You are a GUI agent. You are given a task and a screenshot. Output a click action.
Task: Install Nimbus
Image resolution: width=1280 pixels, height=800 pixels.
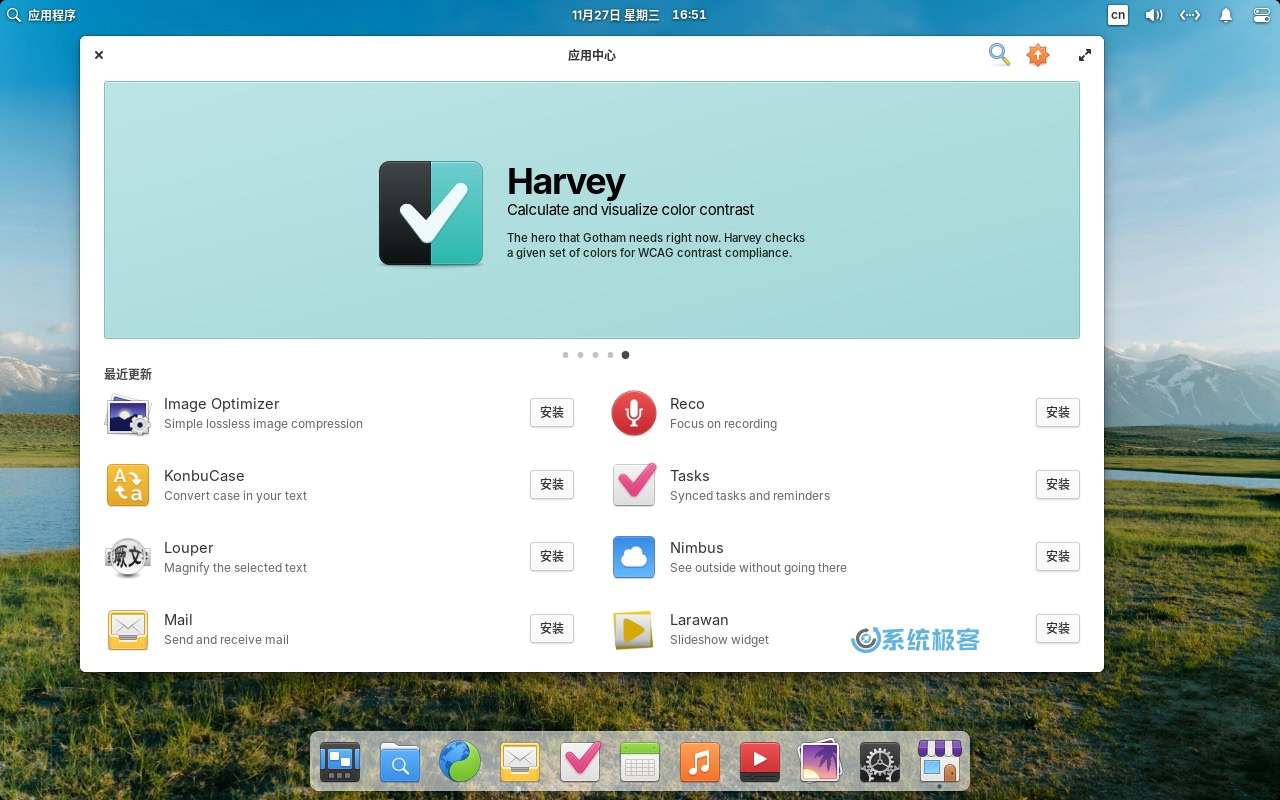point(1058,556)
